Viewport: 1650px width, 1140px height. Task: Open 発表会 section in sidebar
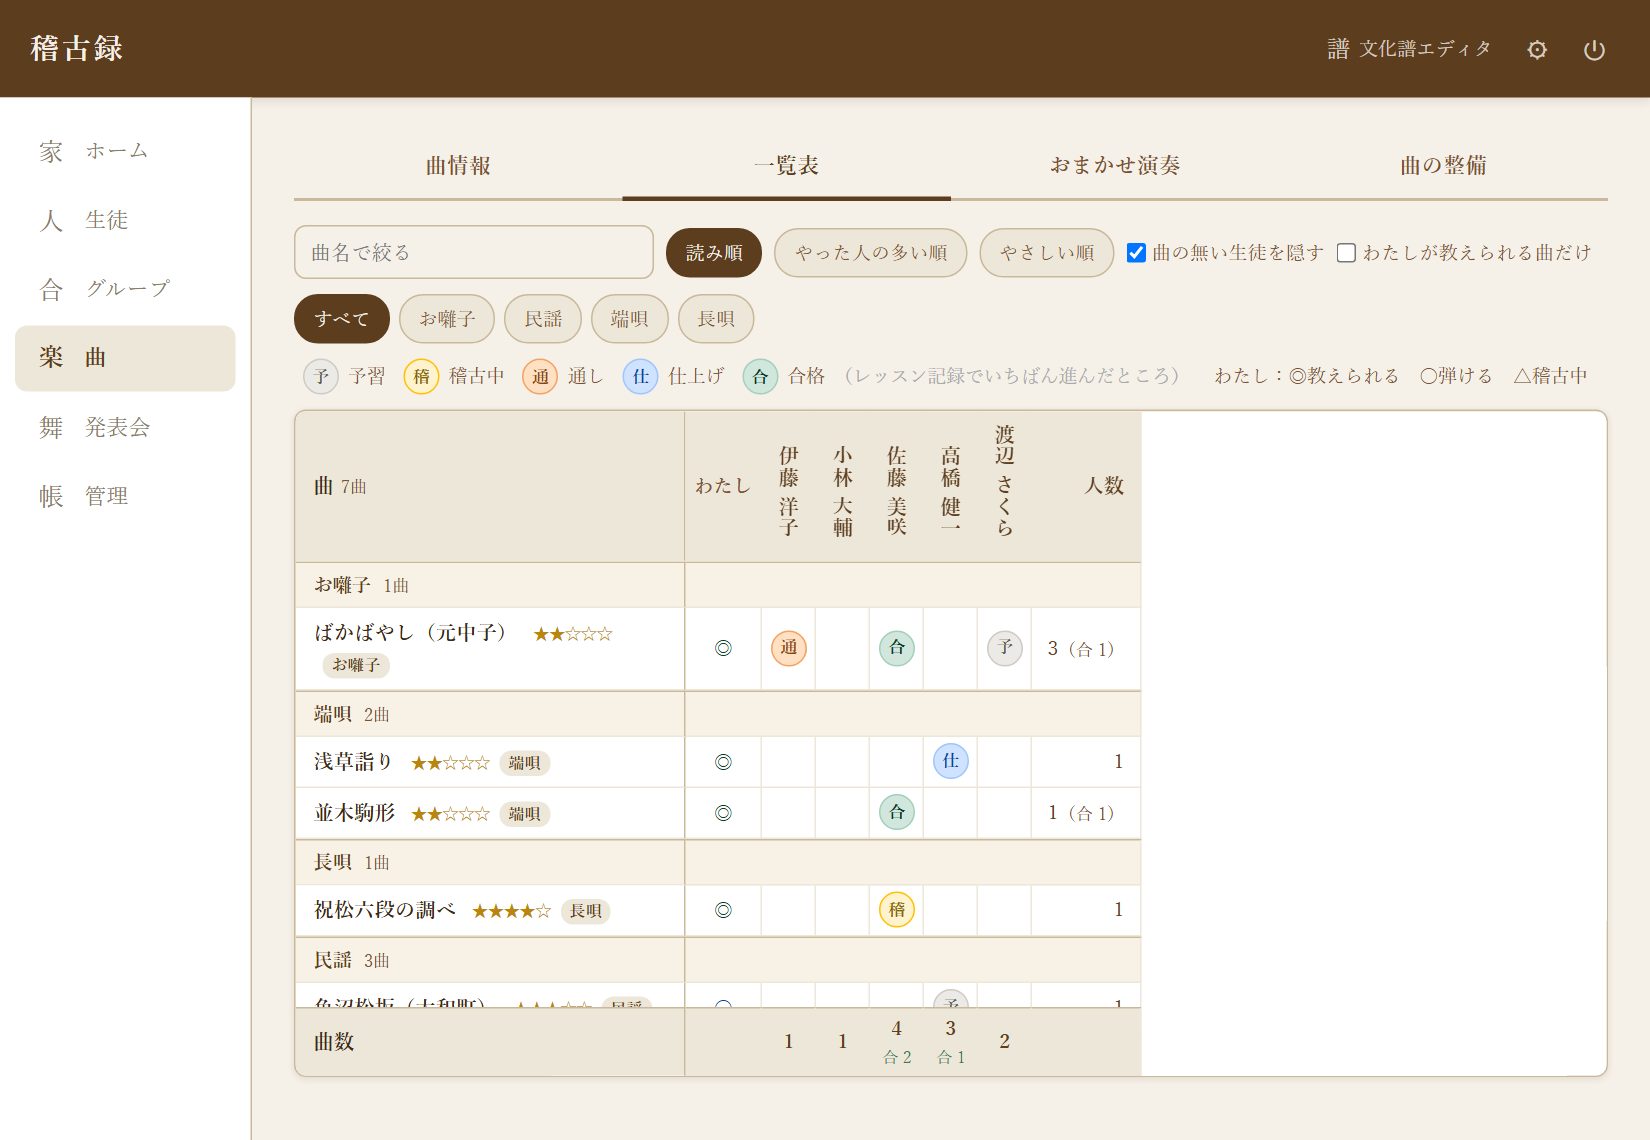click(125, 428)
